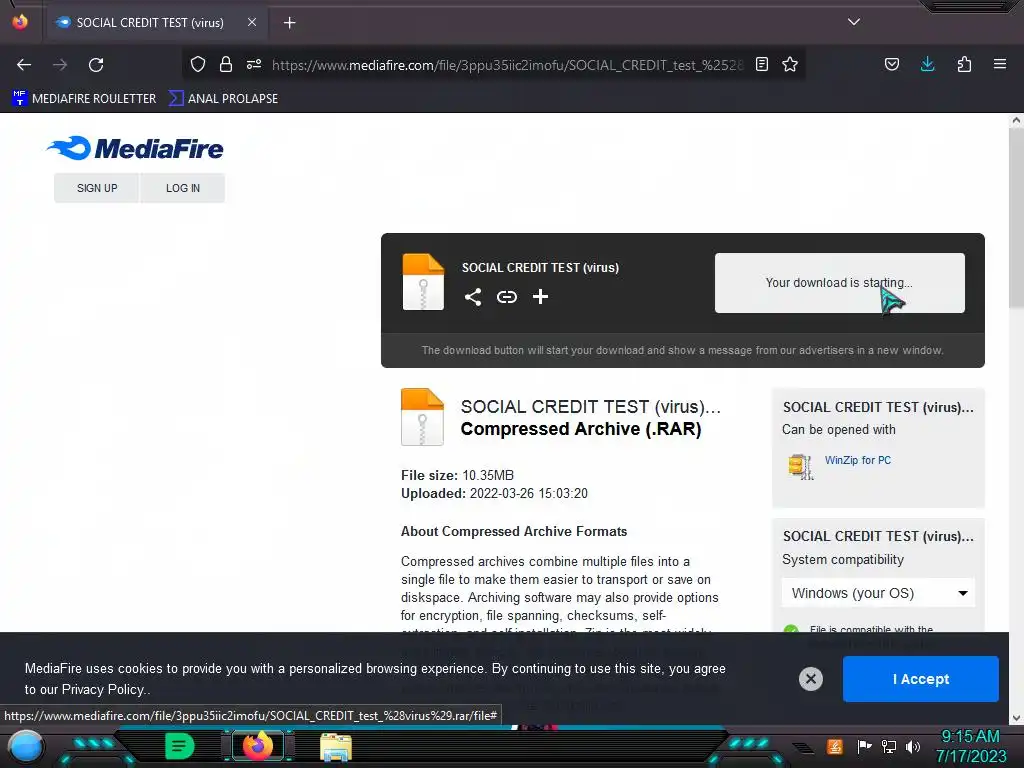Click the RAR archive icon beside Compressed Archive
1024x768 pixels.
pyautogui.click(x=422, y=417)
